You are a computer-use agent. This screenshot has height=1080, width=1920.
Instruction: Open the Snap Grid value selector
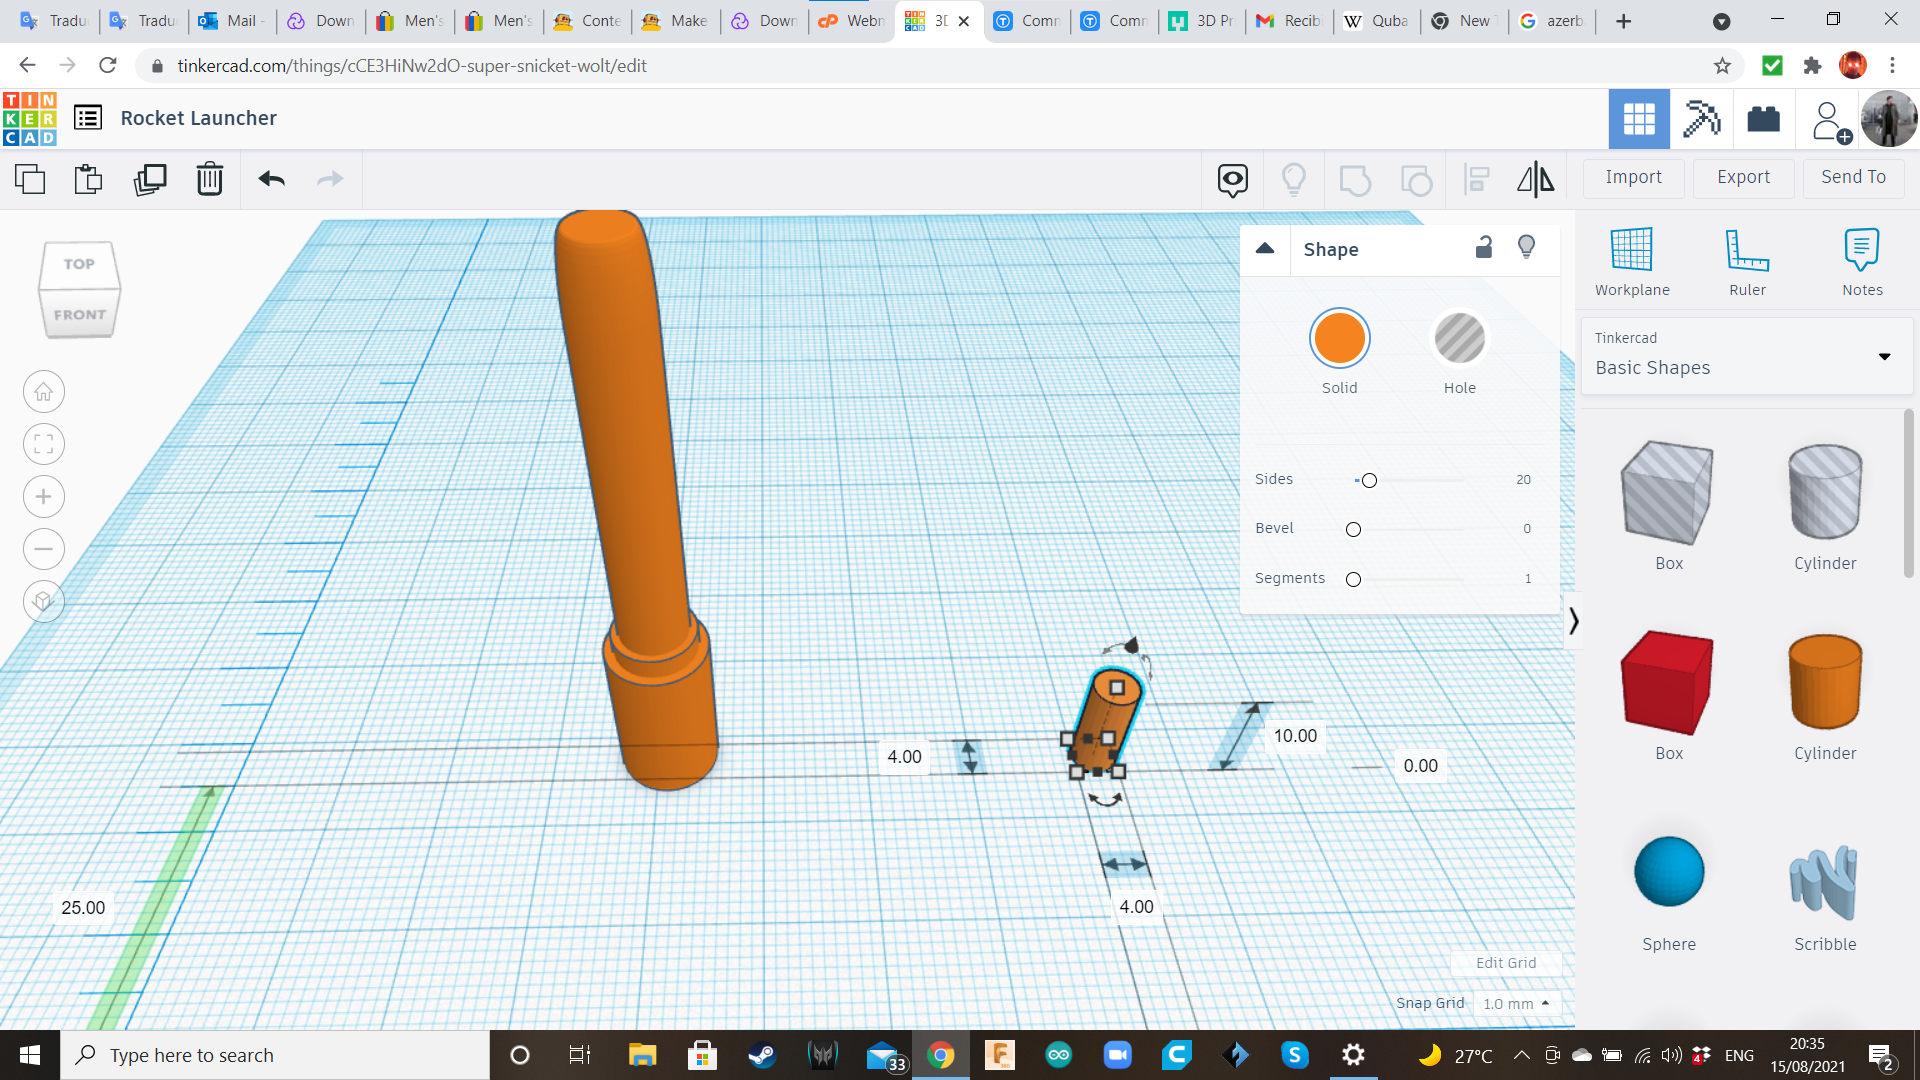click(1516, 1003)
